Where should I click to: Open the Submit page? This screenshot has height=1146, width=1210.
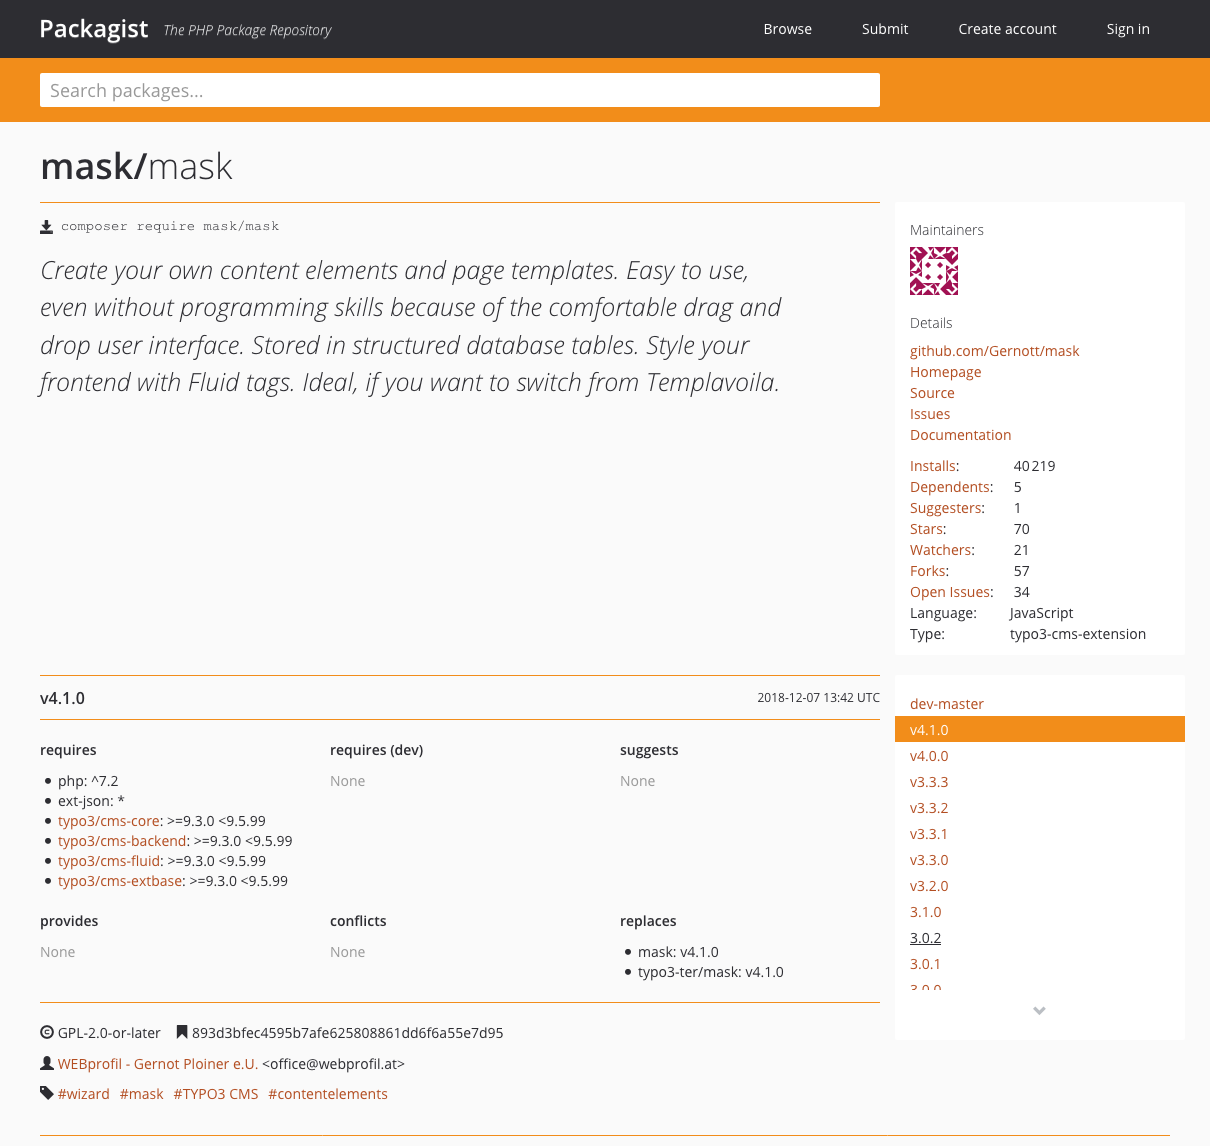885,29
